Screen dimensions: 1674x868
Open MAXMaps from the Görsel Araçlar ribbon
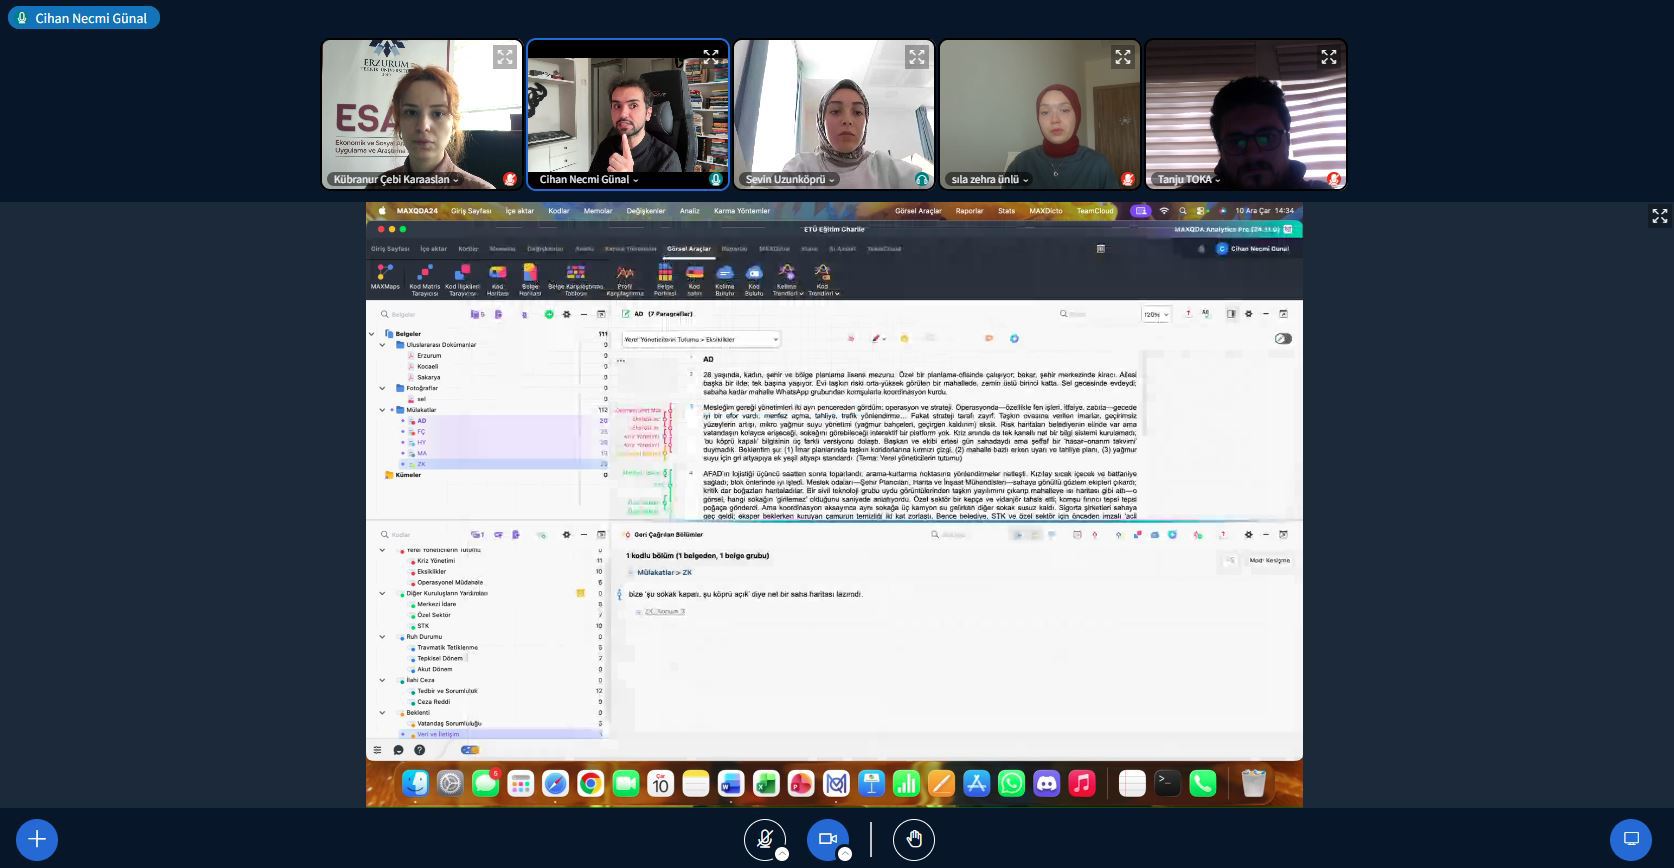[385, 277]
